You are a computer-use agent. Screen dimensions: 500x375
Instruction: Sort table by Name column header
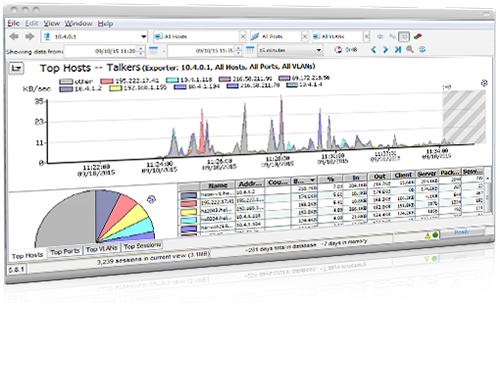pos(218,185)
